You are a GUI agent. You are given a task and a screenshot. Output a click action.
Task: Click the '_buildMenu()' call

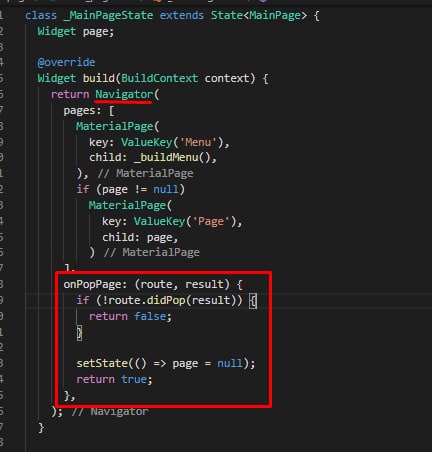[x=172, y=157]
